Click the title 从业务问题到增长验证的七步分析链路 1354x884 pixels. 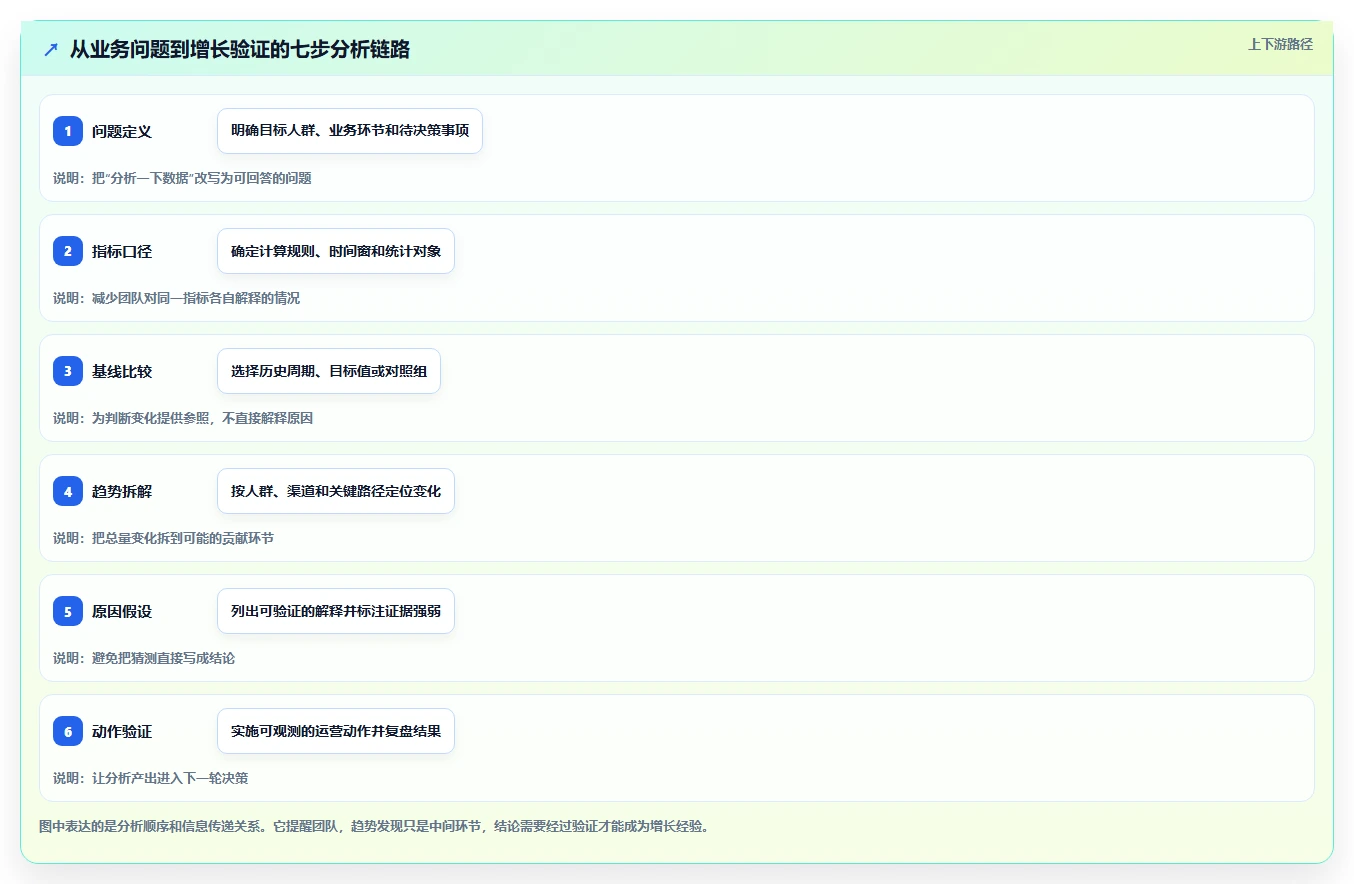pyautogui.click(x=240, y=49)
